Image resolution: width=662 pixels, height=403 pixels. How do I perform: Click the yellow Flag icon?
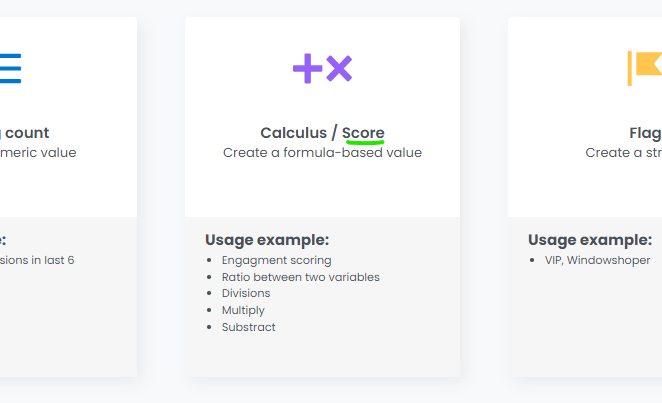tap(644, 68)
